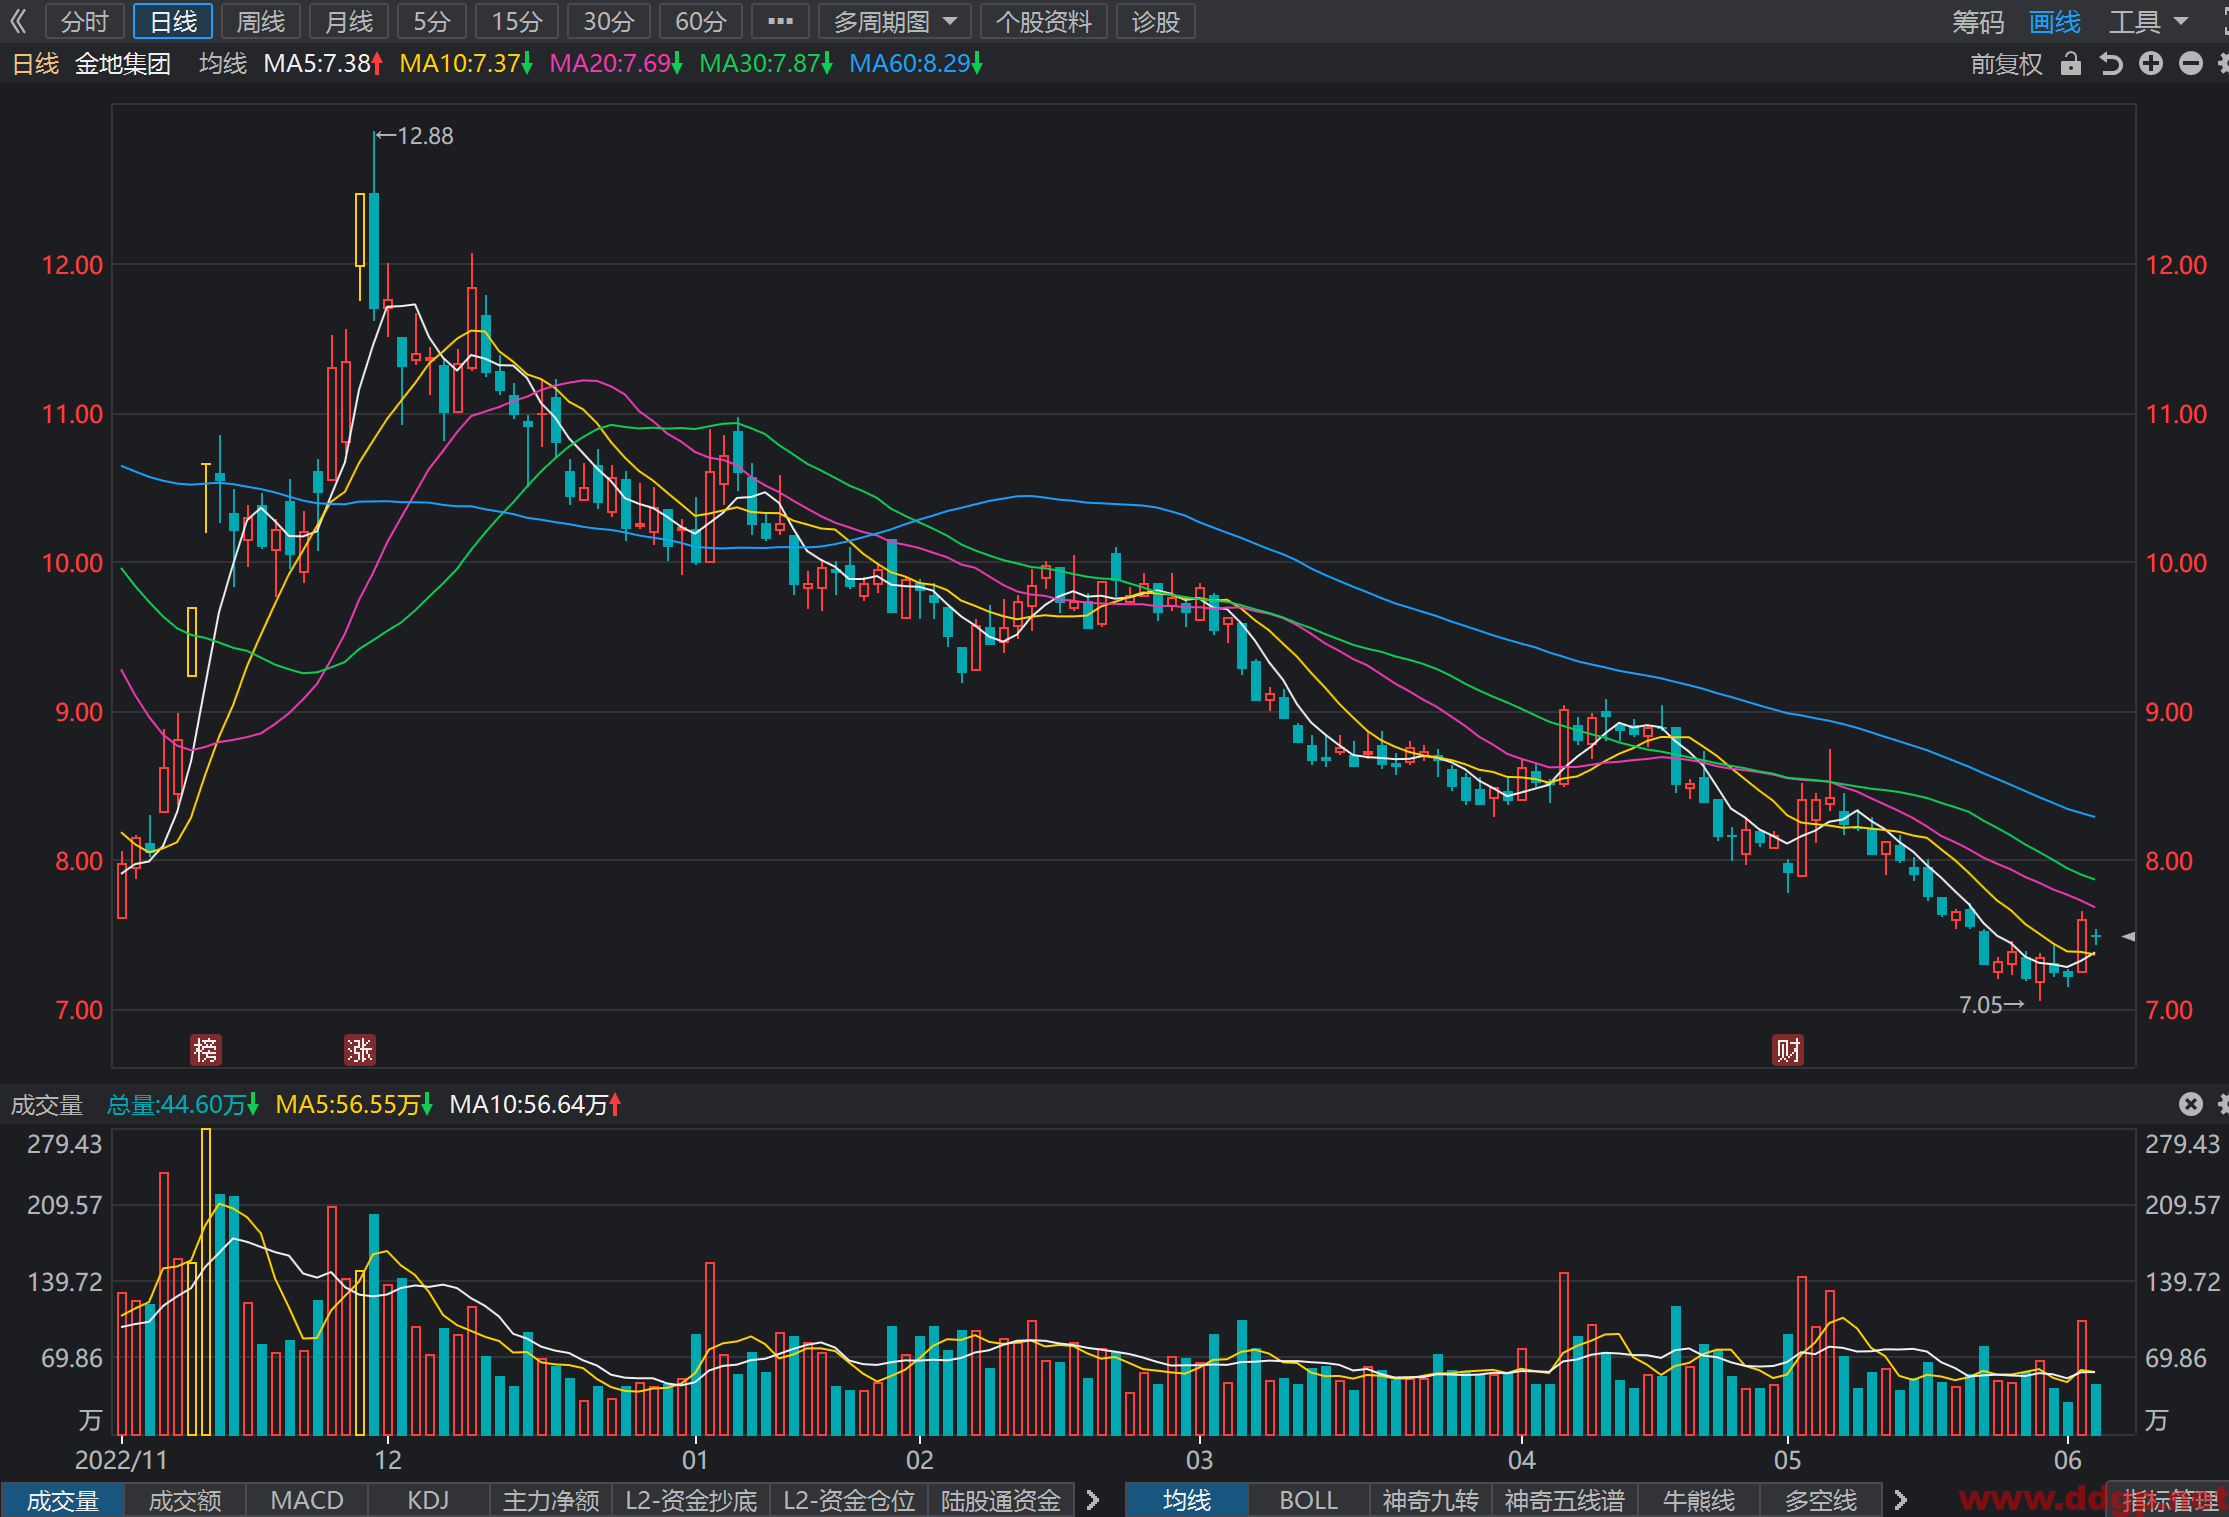
Task: Click the 2022/11 date axis label
Action: tap(121, 1460)
